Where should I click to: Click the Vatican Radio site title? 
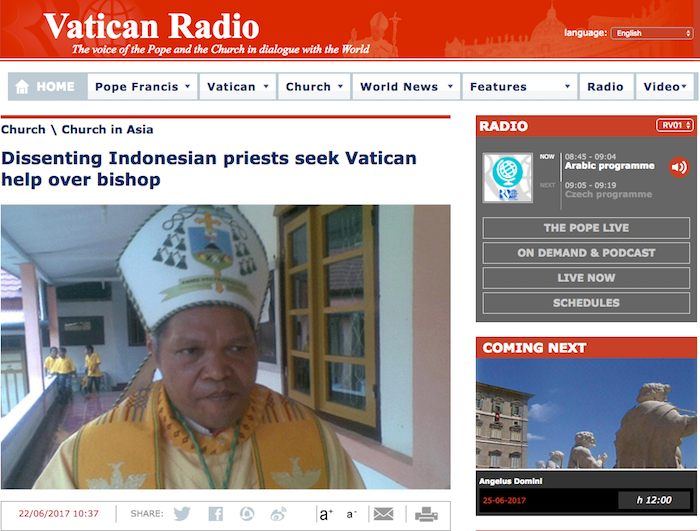point(151,26)
